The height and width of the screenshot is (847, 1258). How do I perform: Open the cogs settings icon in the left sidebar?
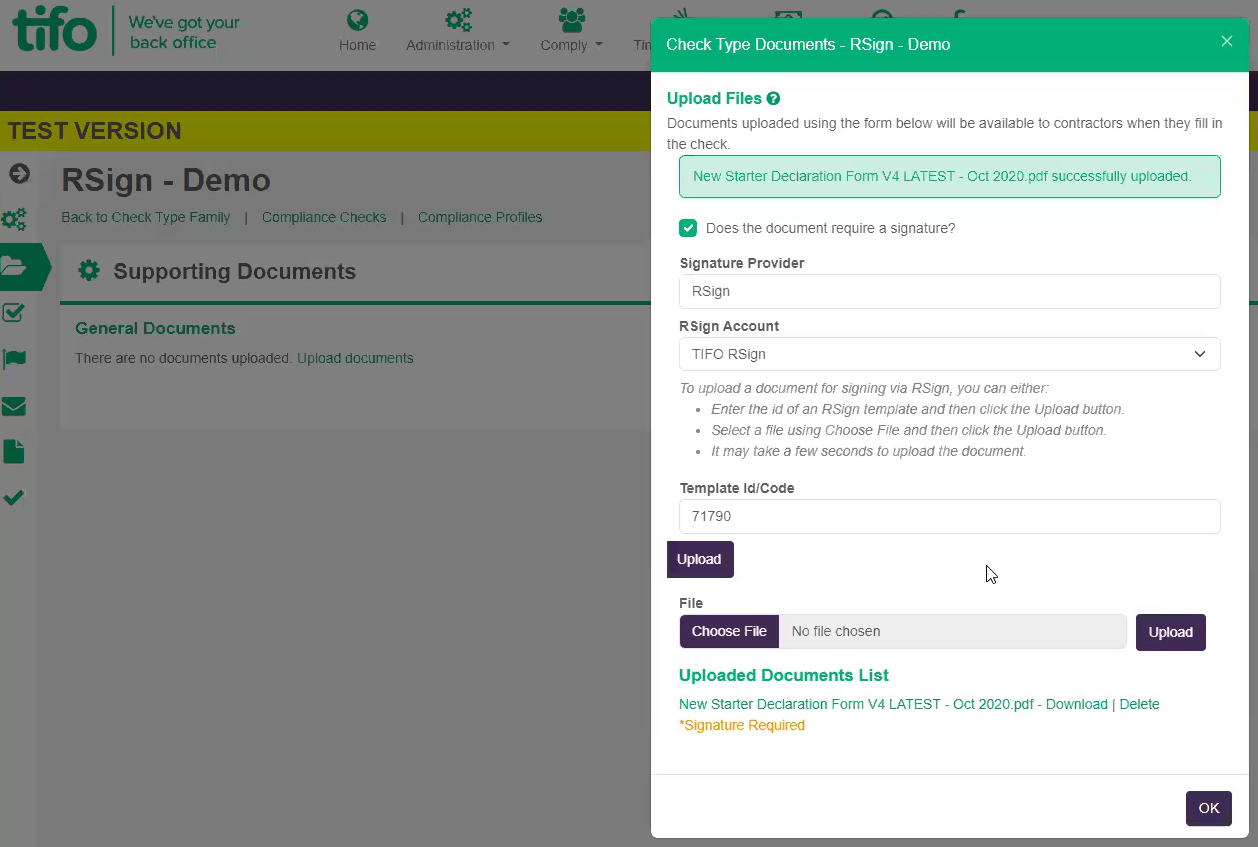(x=14, y=220)
